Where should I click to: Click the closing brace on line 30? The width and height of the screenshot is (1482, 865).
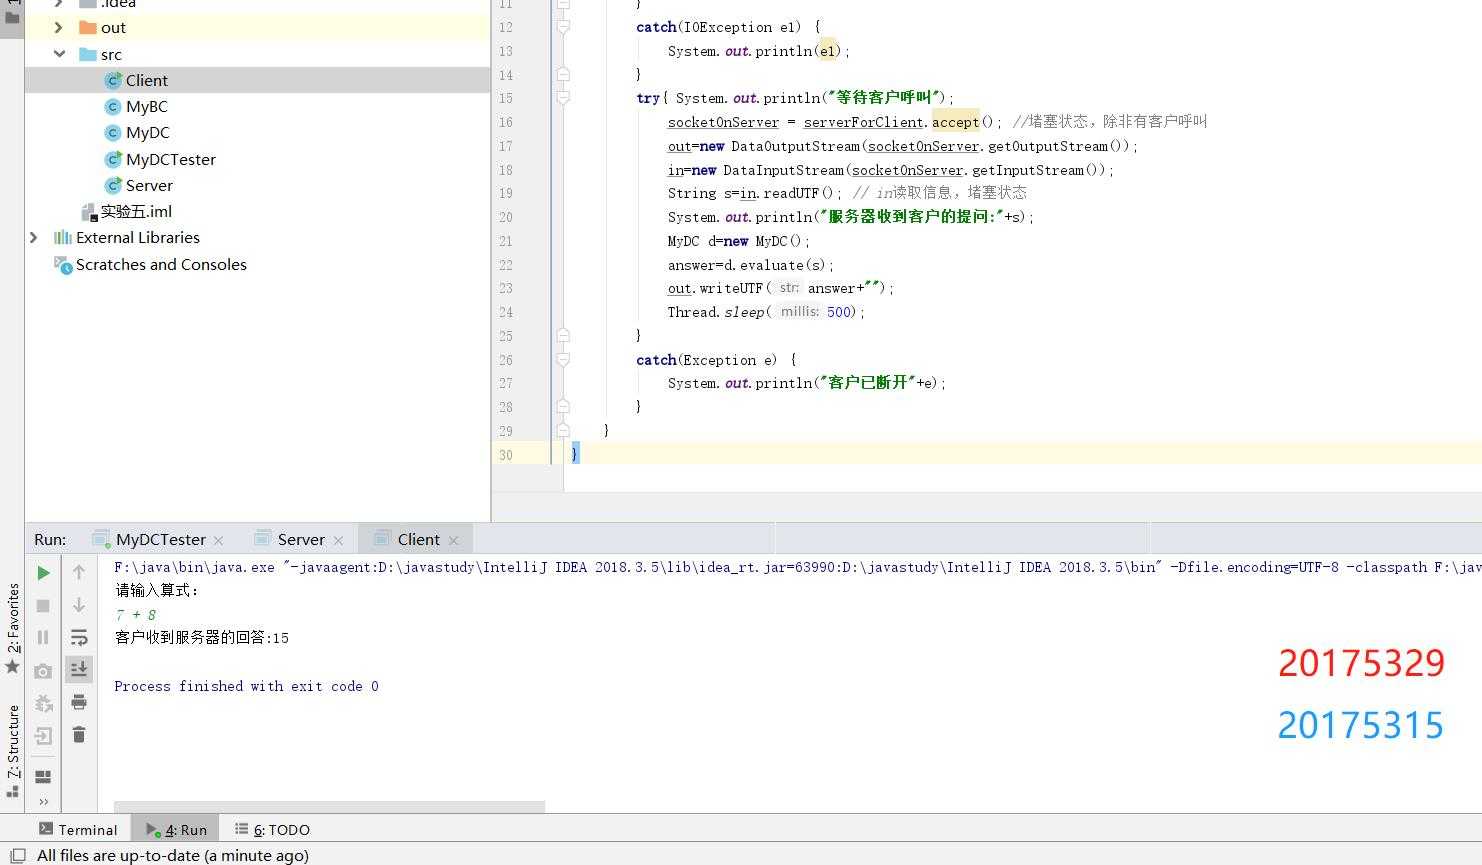(575, 454)
